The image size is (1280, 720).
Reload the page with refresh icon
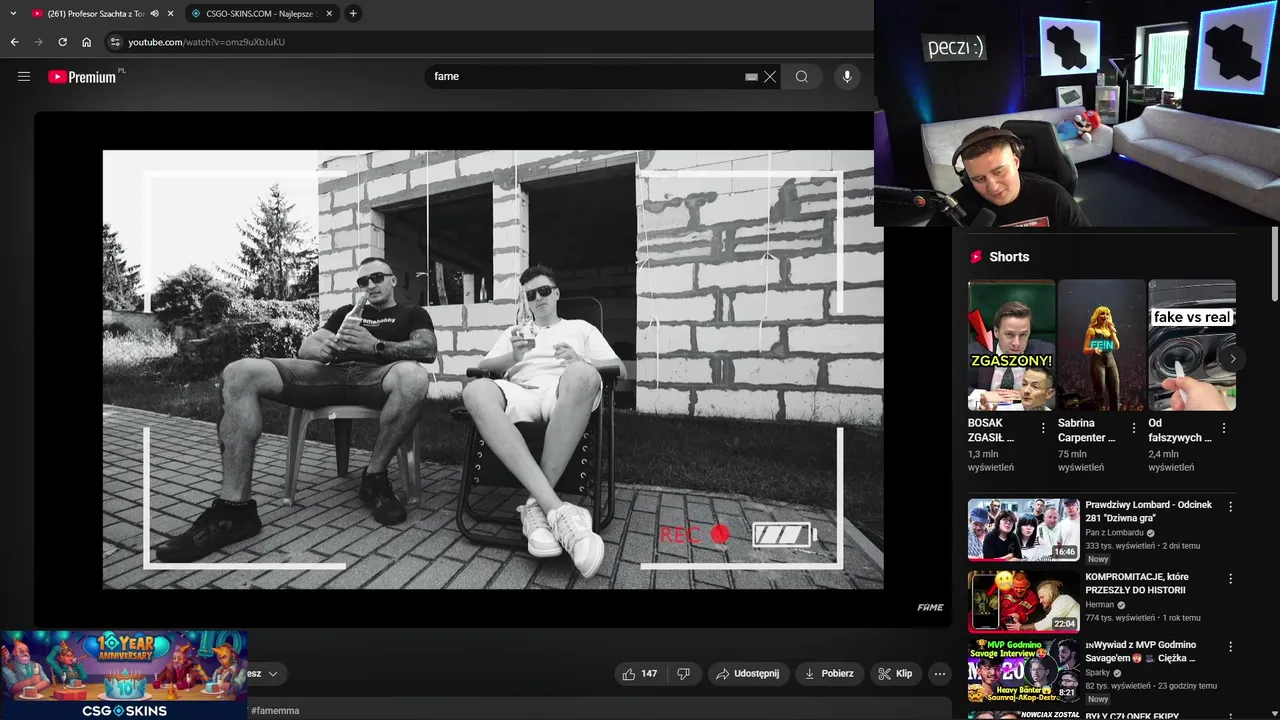[x=62, y=42]
